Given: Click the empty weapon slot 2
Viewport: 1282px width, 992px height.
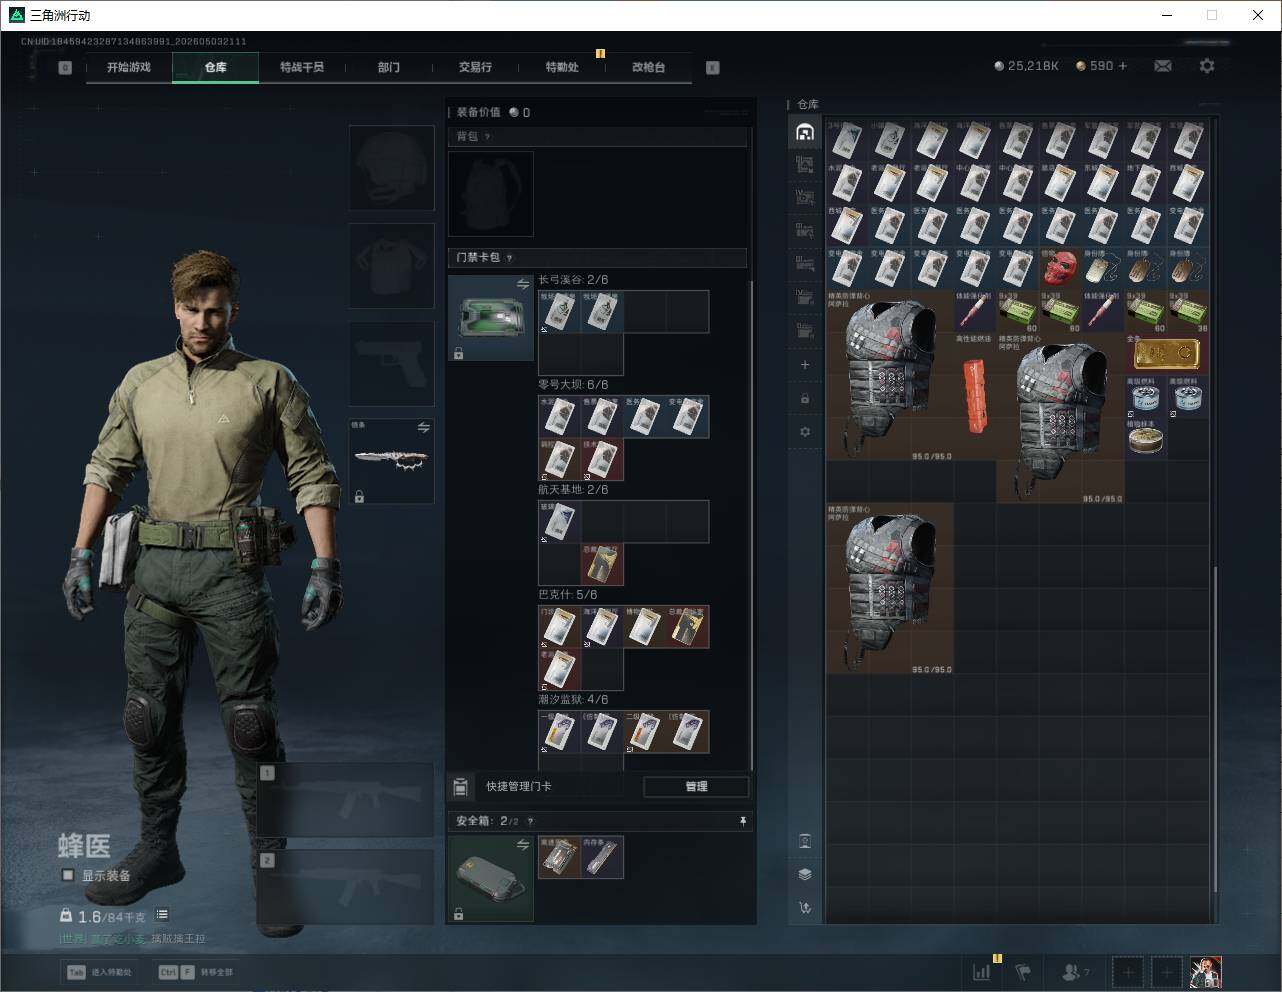Looking at the screenshot, I should [345, 887].
